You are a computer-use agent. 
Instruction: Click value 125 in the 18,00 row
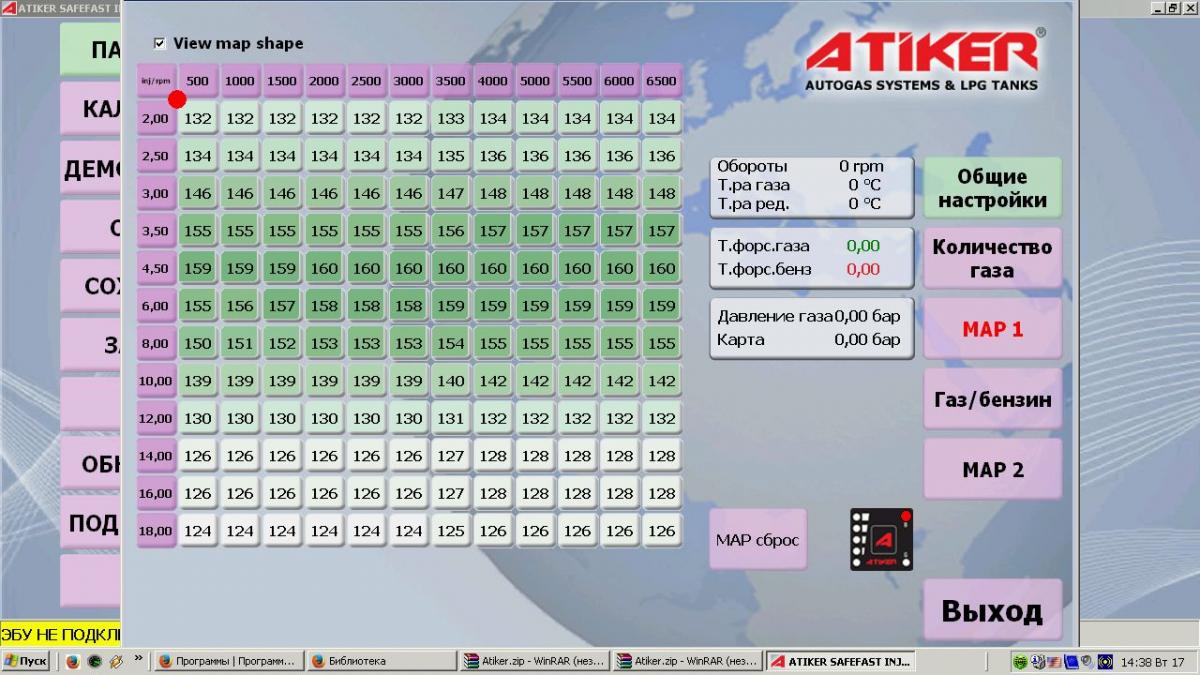click(x=451, y=531)
